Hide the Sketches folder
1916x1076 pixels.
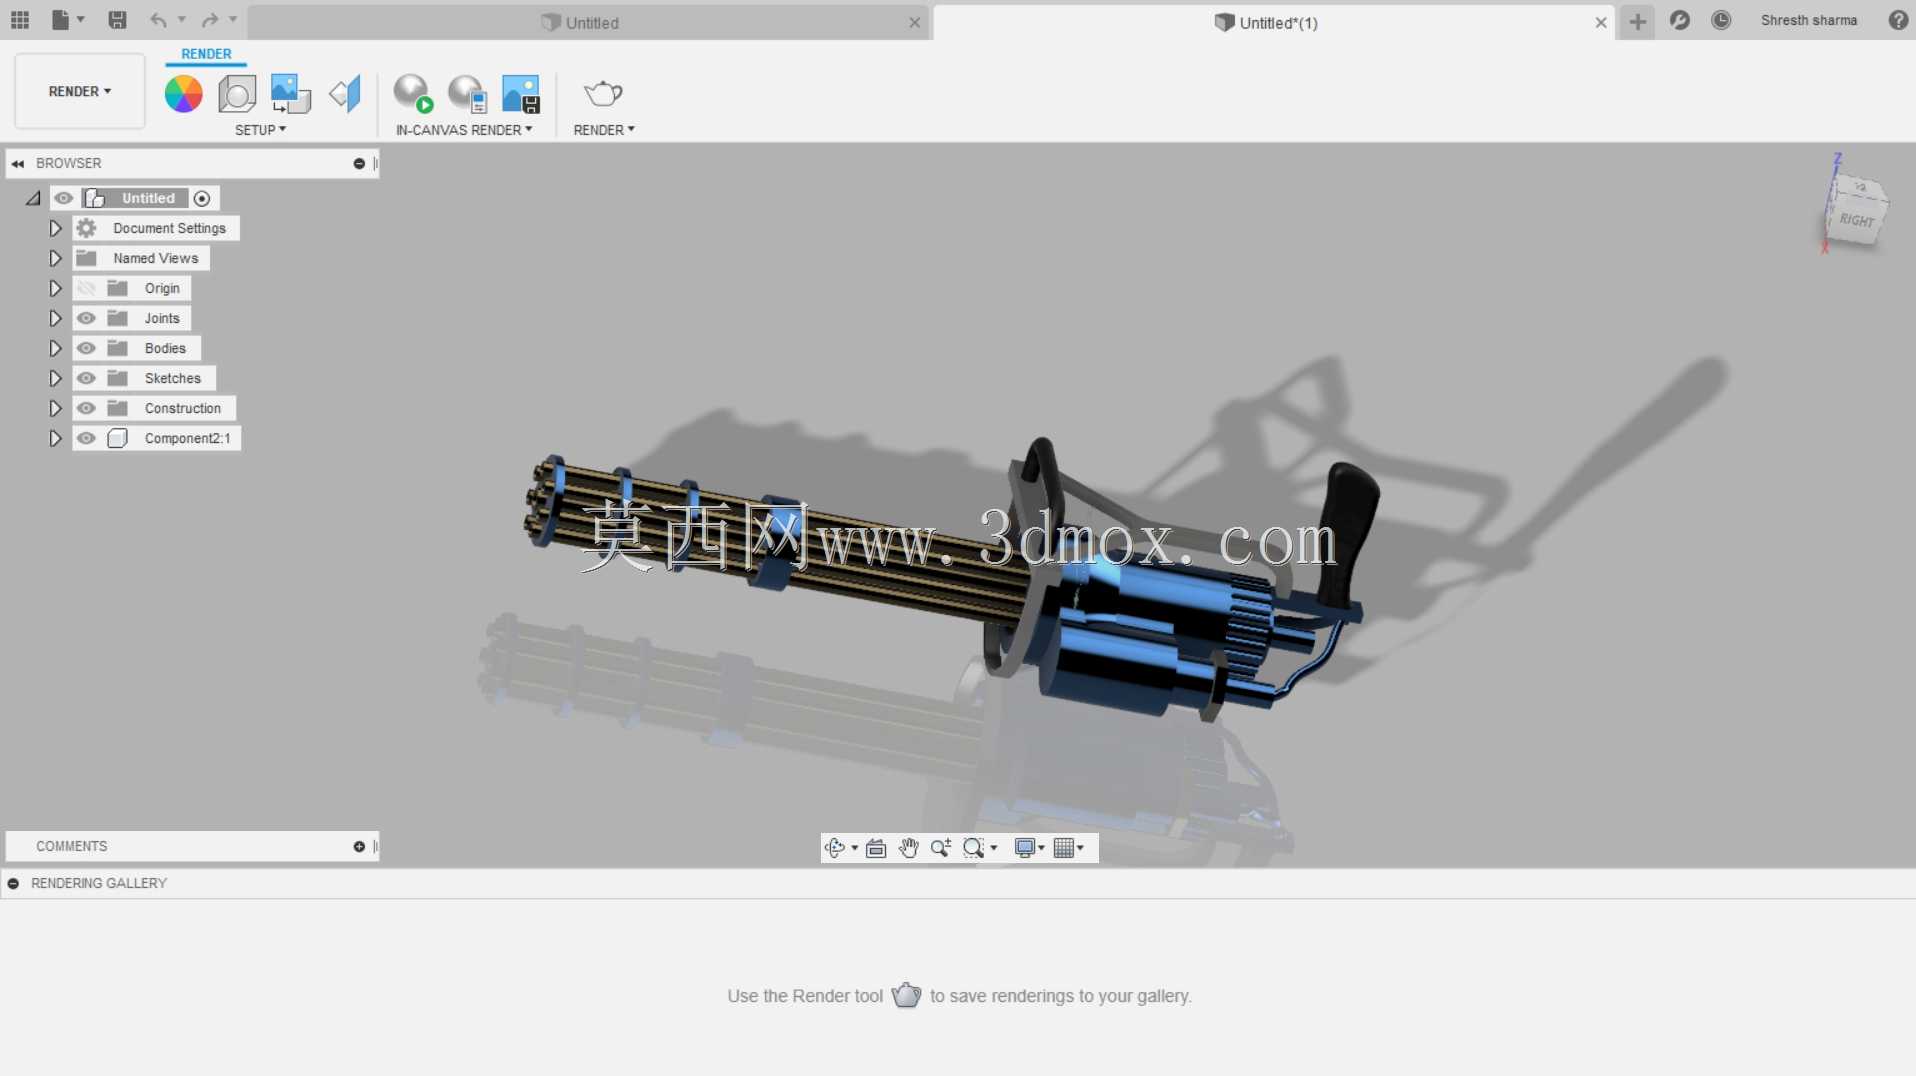pyautogui.click(x=87, y=378)
